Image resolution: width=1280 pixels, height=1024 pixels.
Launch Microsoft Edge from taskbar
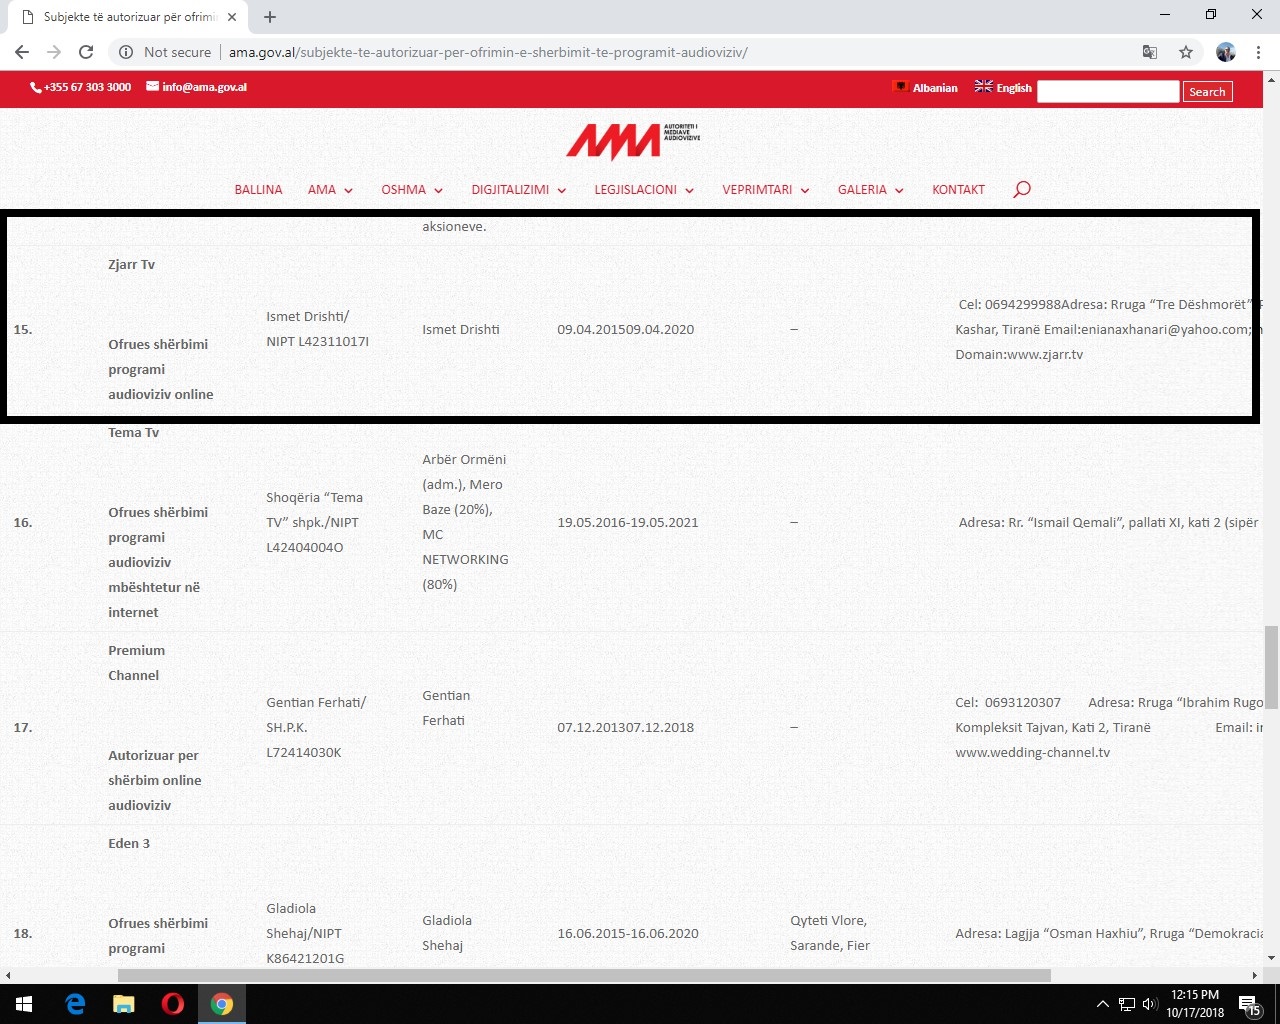pyautogui.click(x=75, y=1004)
